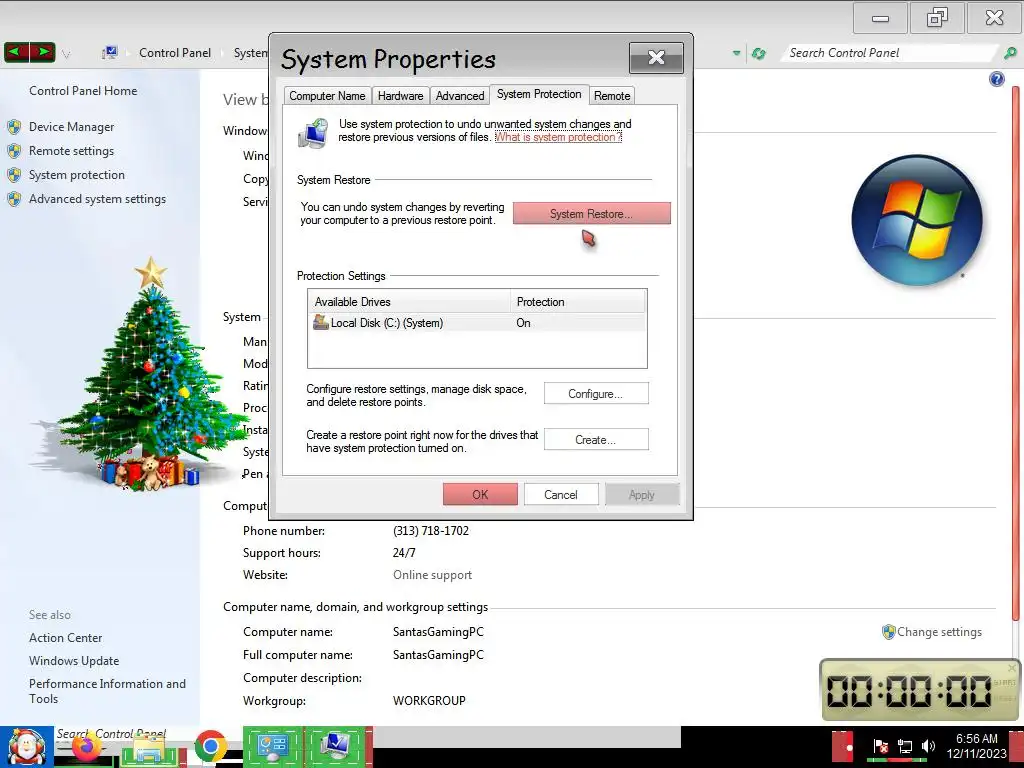Click the green Back arrow

16,52
